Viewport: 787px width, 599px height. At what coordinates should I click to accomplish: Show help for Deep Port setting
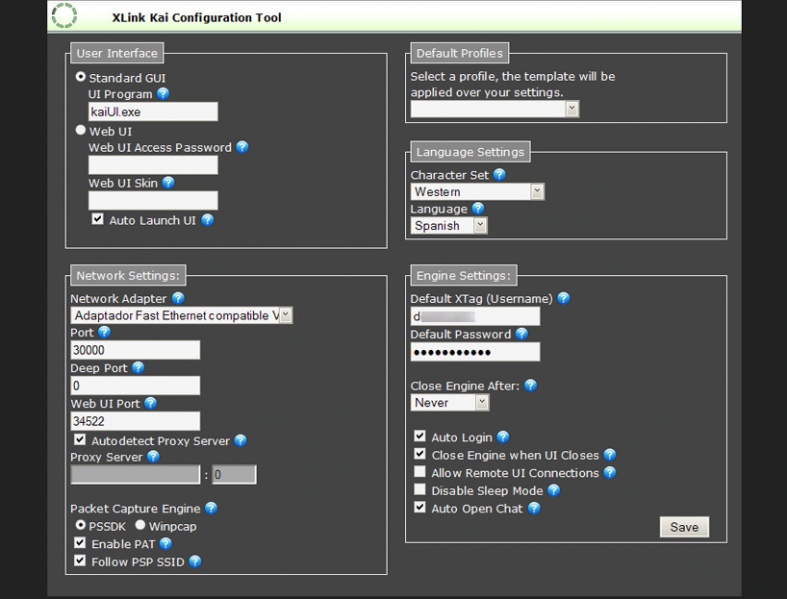pyautogui.click(x=138, y=368)
